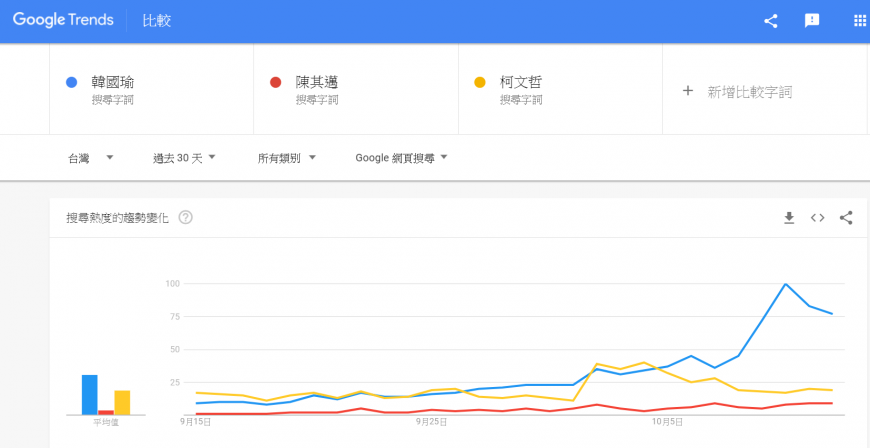Send feedback with the header feedback icon
This screenshot has height=448, width=870.
(812, 21)
